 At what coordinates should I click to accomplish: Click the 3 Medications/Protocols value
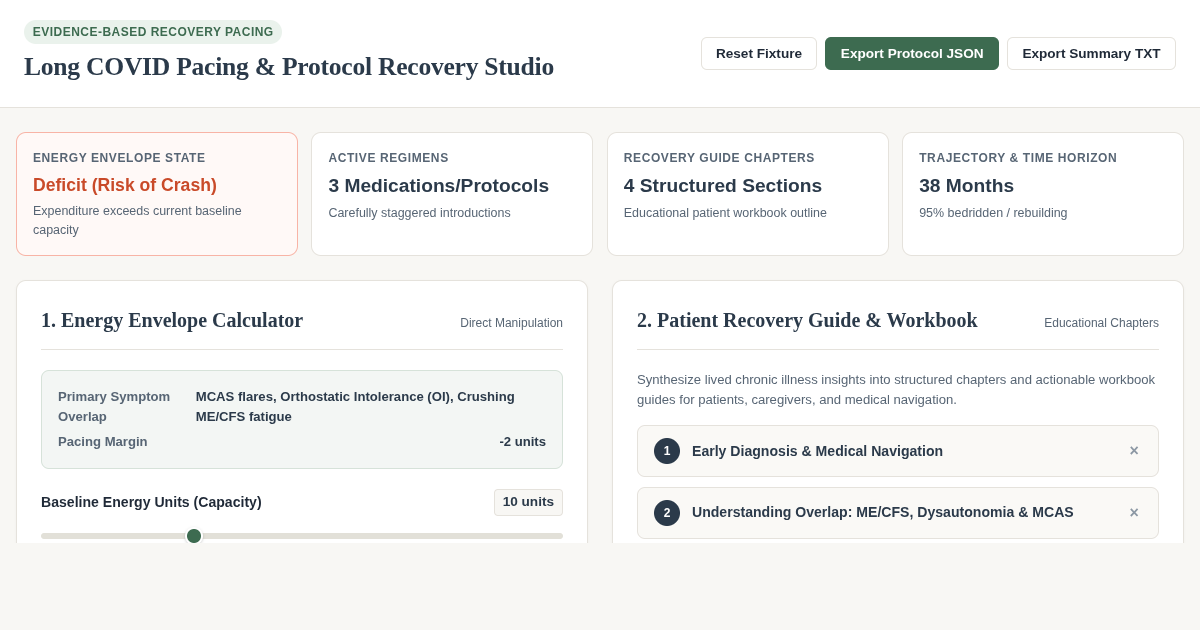tap(439, 186)
